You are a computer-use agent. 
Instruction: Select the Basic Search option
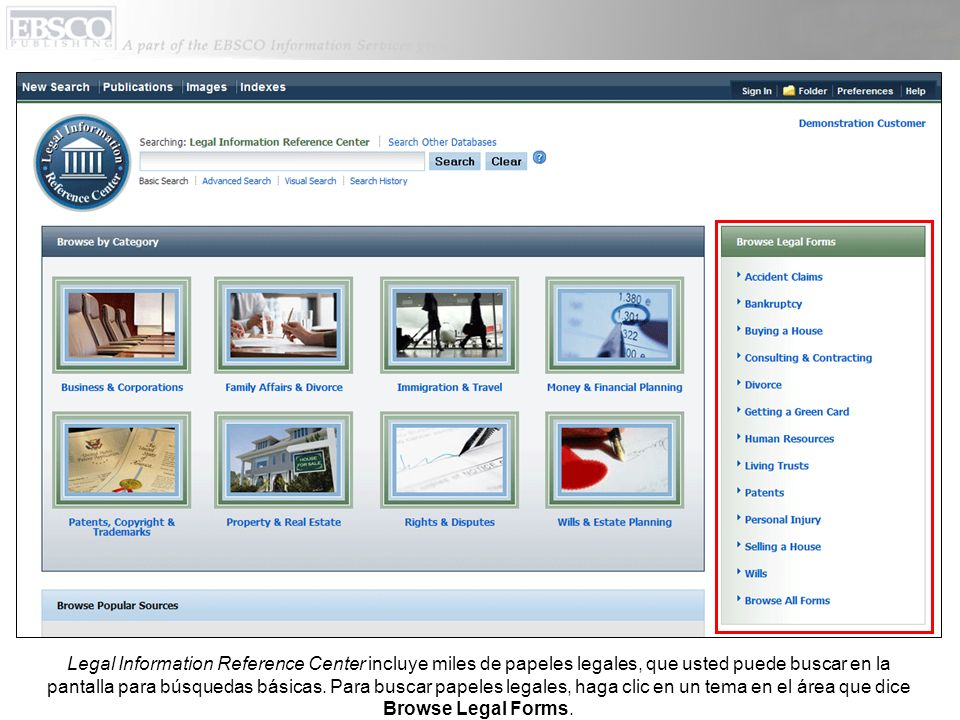click(163, 181)
